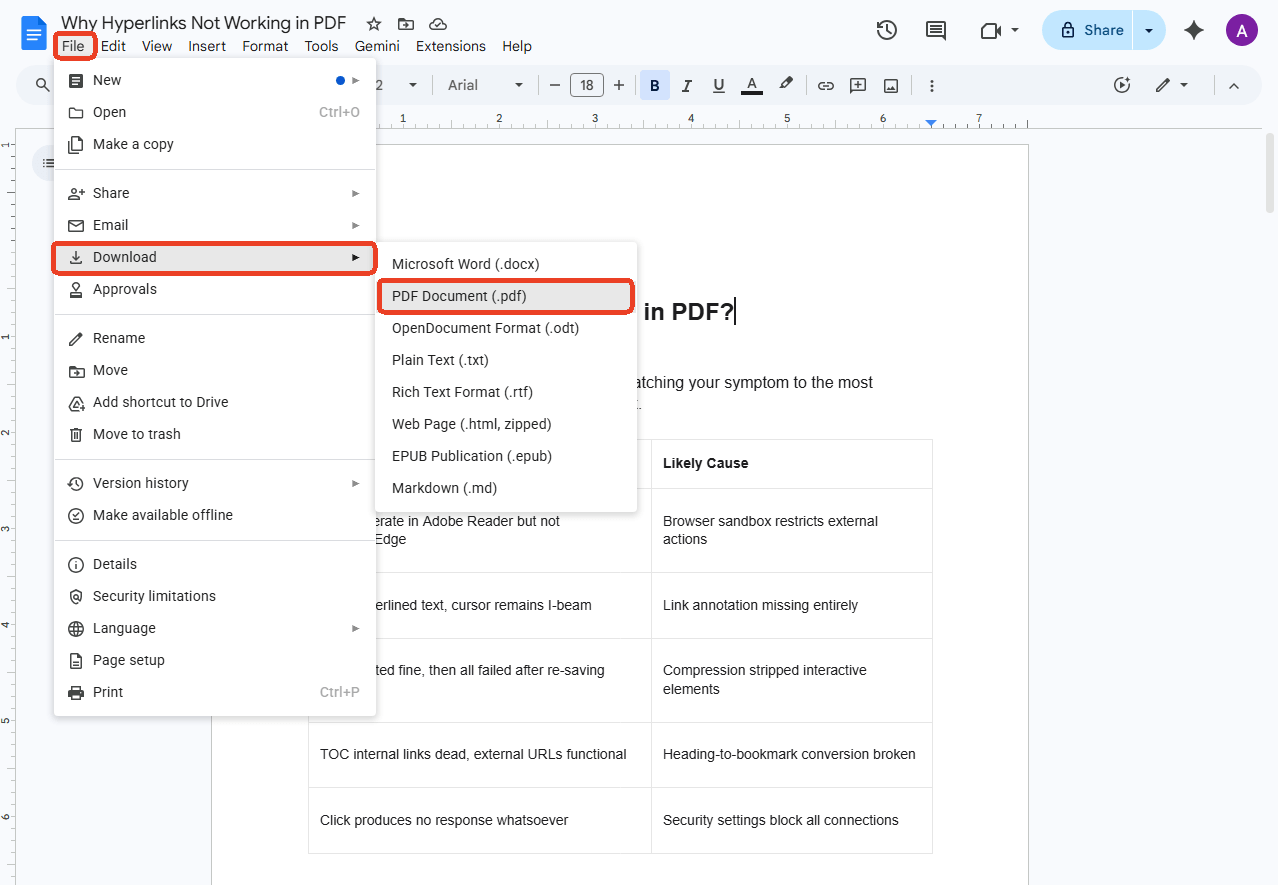Toggle Italic formatting

point(687,85)
